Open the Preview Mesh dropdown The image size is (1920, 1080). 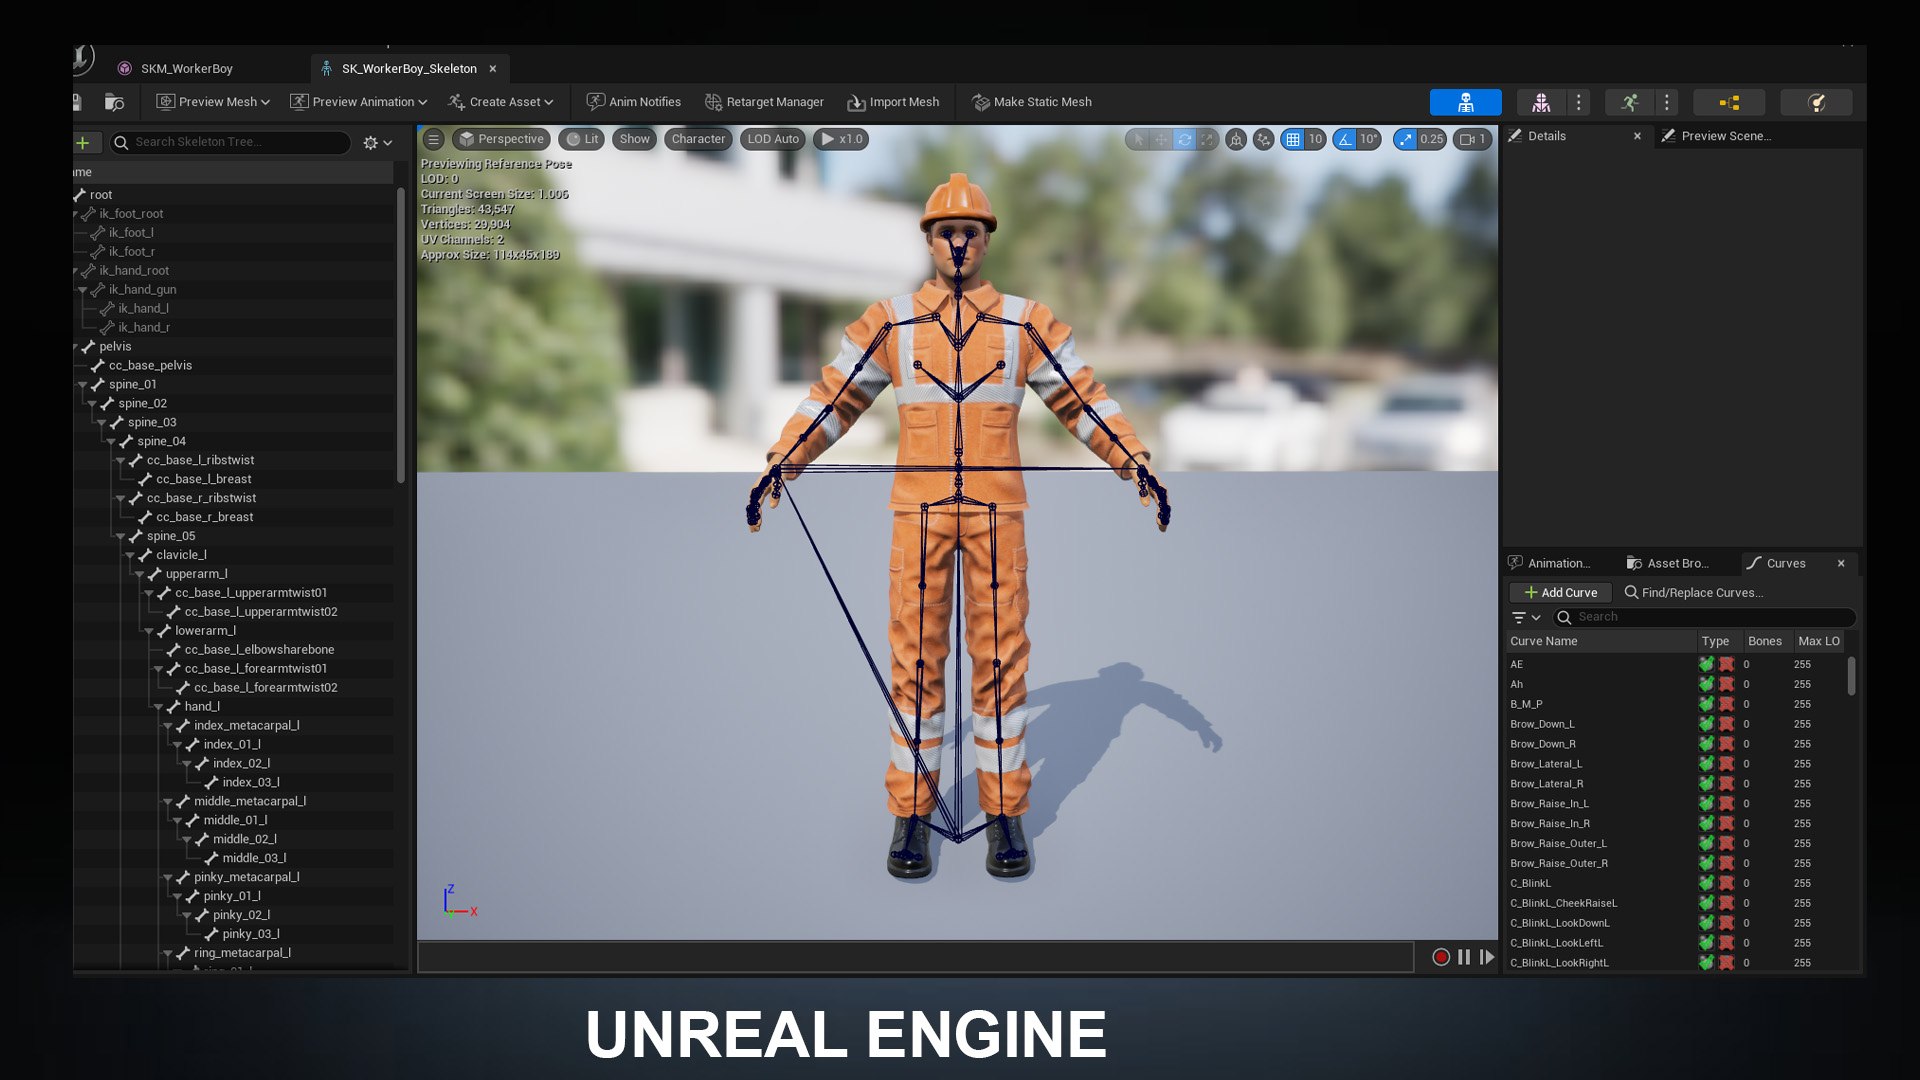pos(213,102)
